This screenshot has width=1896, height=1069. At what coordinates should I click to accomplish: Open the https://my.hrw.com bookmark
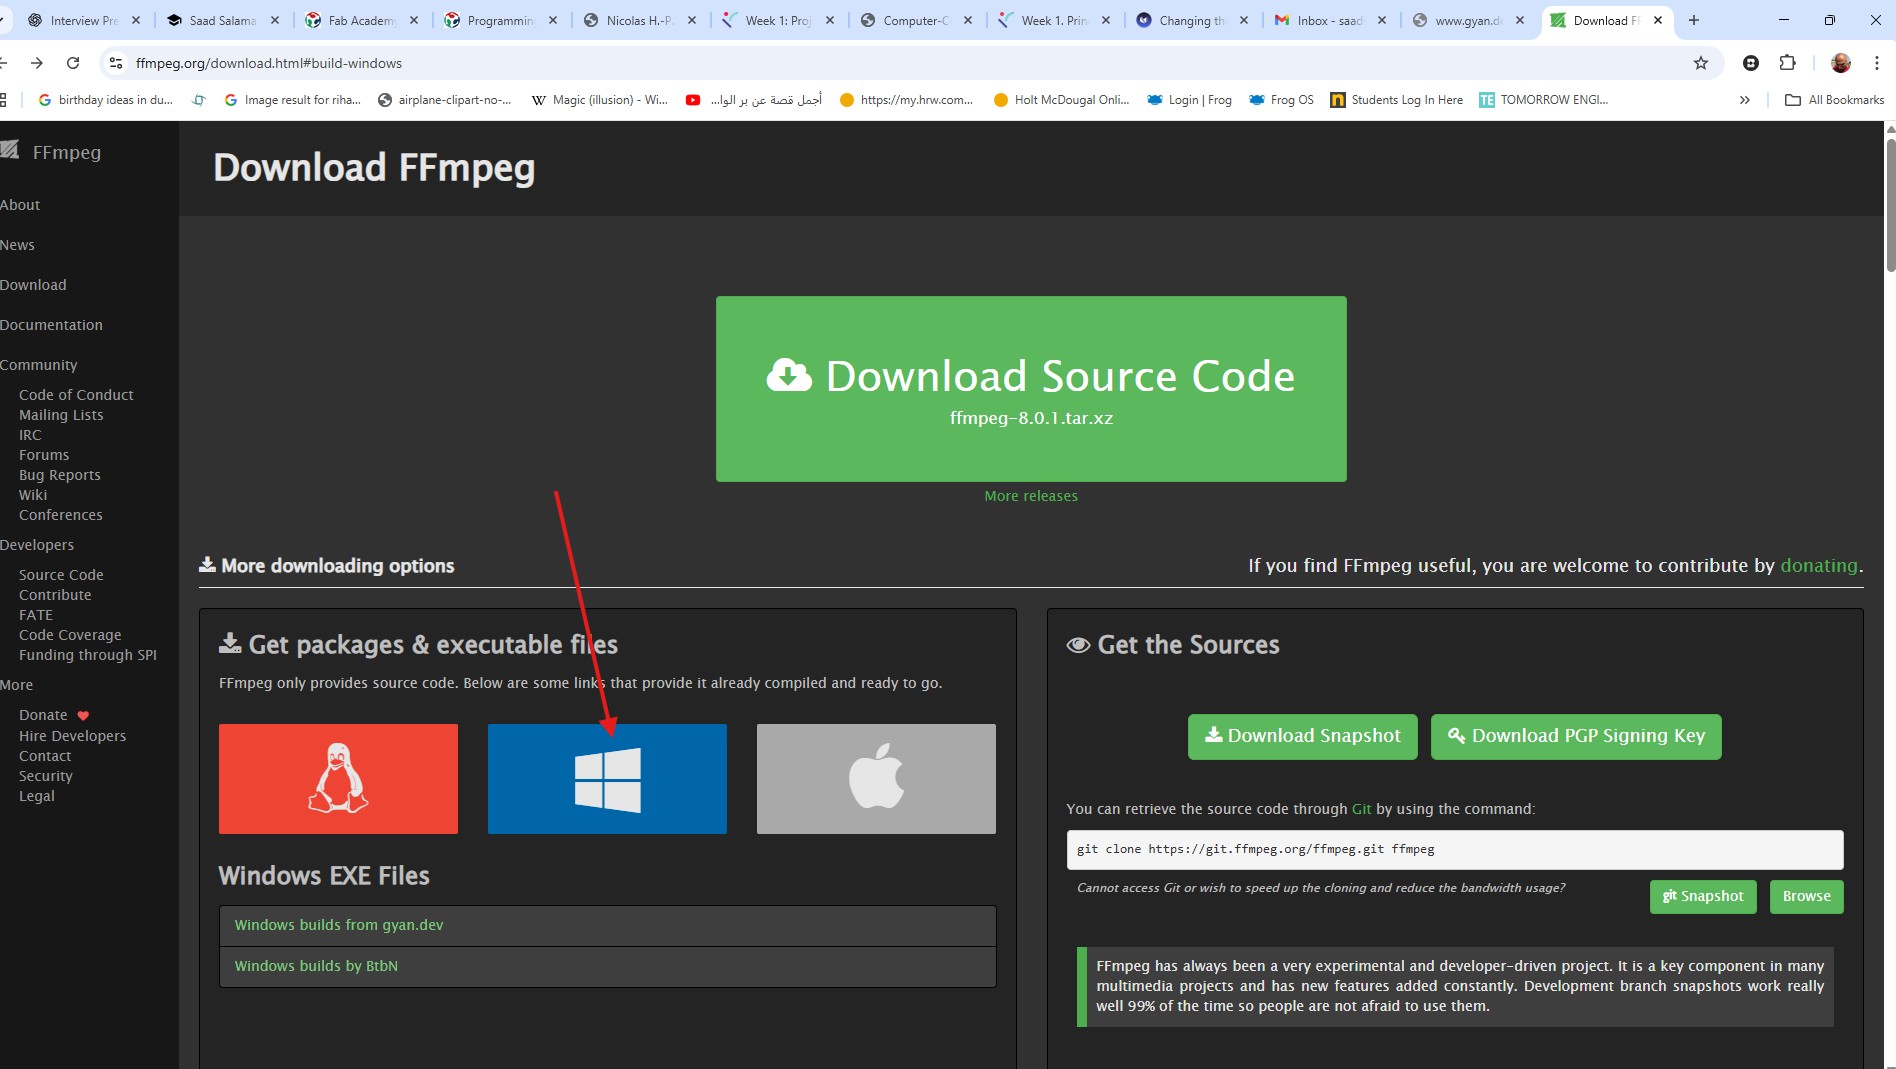[x=906, y=100]
